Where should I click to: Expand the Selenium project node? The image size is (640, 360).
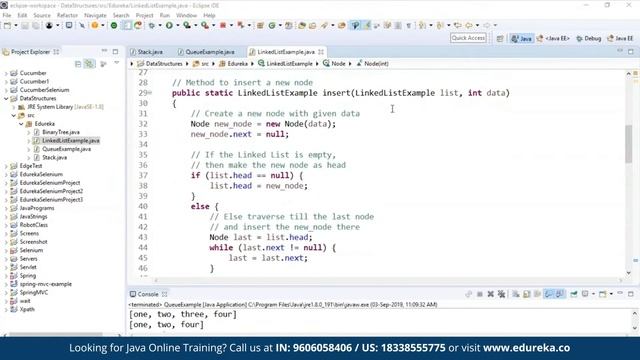pos(6,250)
